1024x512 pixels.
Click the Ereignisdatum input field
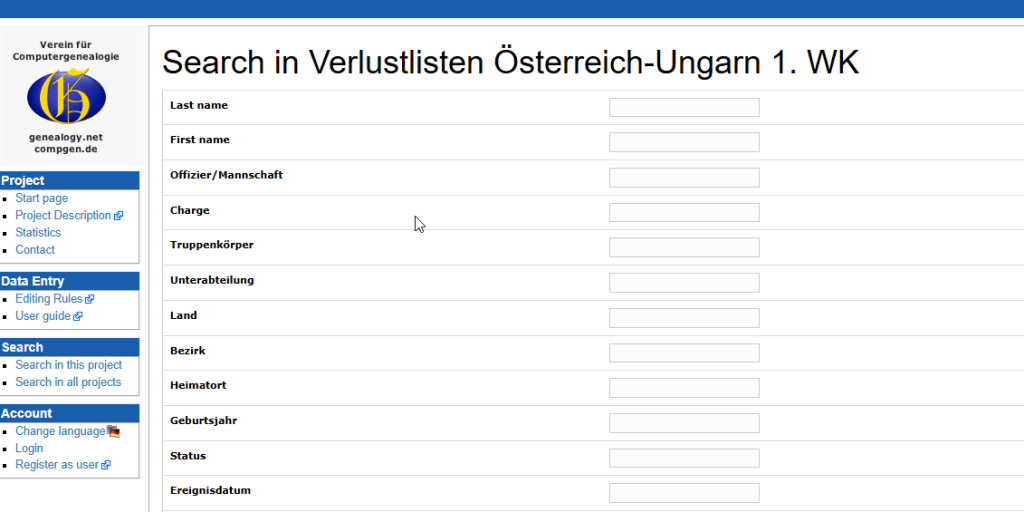(684, 493)
